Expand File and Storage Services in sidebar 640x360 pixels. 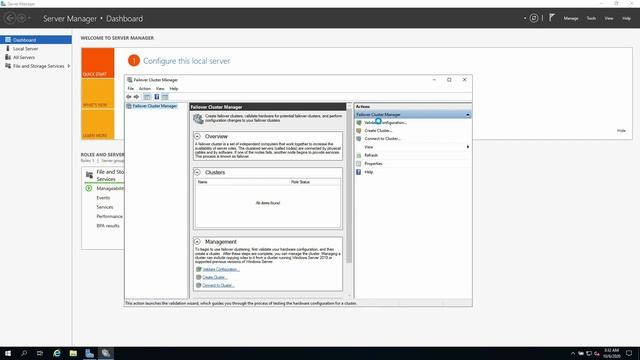pos(69,66)
